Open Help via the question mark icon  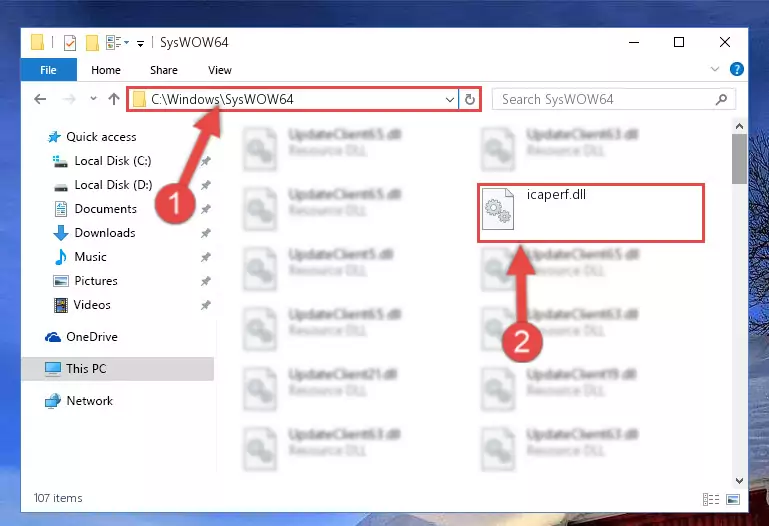pyautogui.click(x=736, y=69)
